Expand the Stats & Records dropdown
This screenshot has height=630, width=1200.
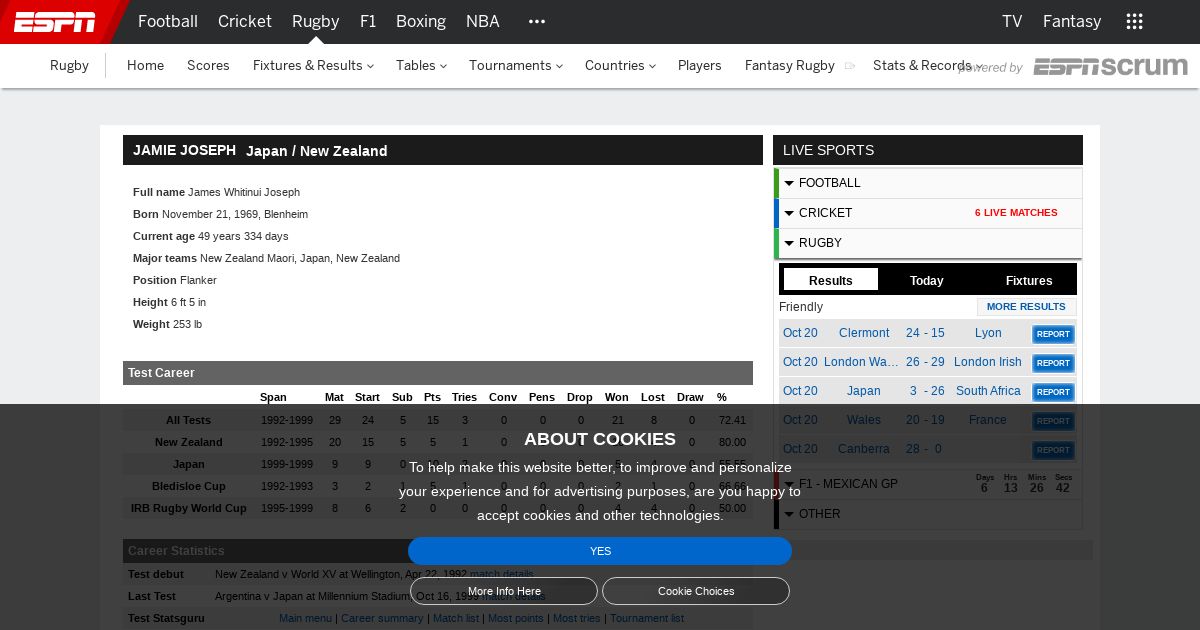point(927,65)
